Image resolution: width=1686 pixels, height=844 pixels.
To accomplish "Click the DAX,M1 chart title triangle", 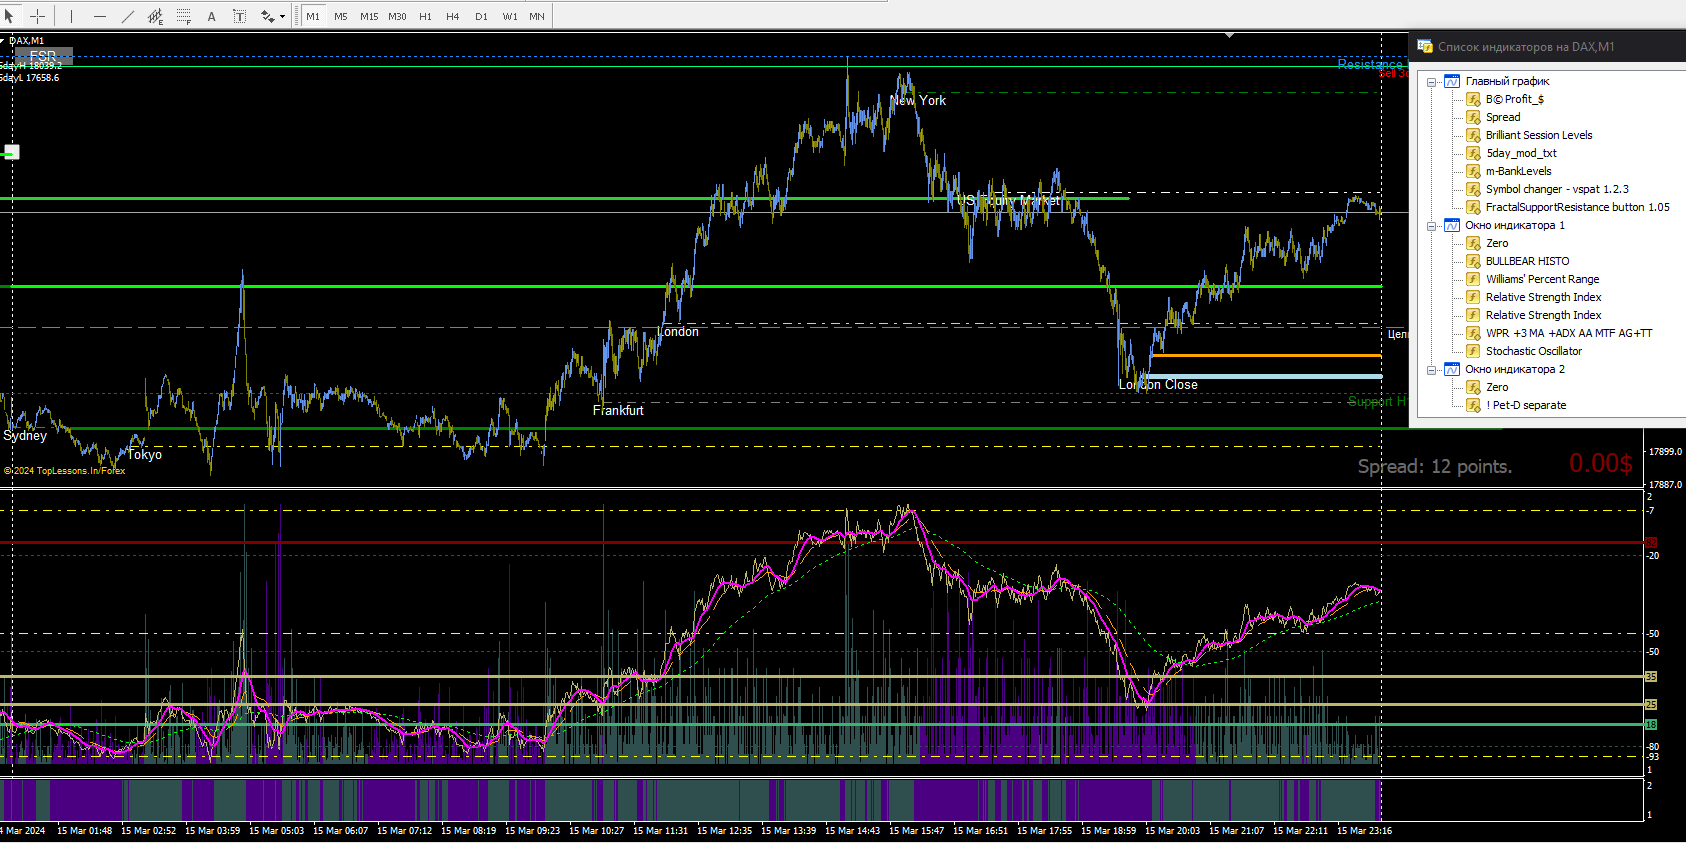I will [4, 40].
